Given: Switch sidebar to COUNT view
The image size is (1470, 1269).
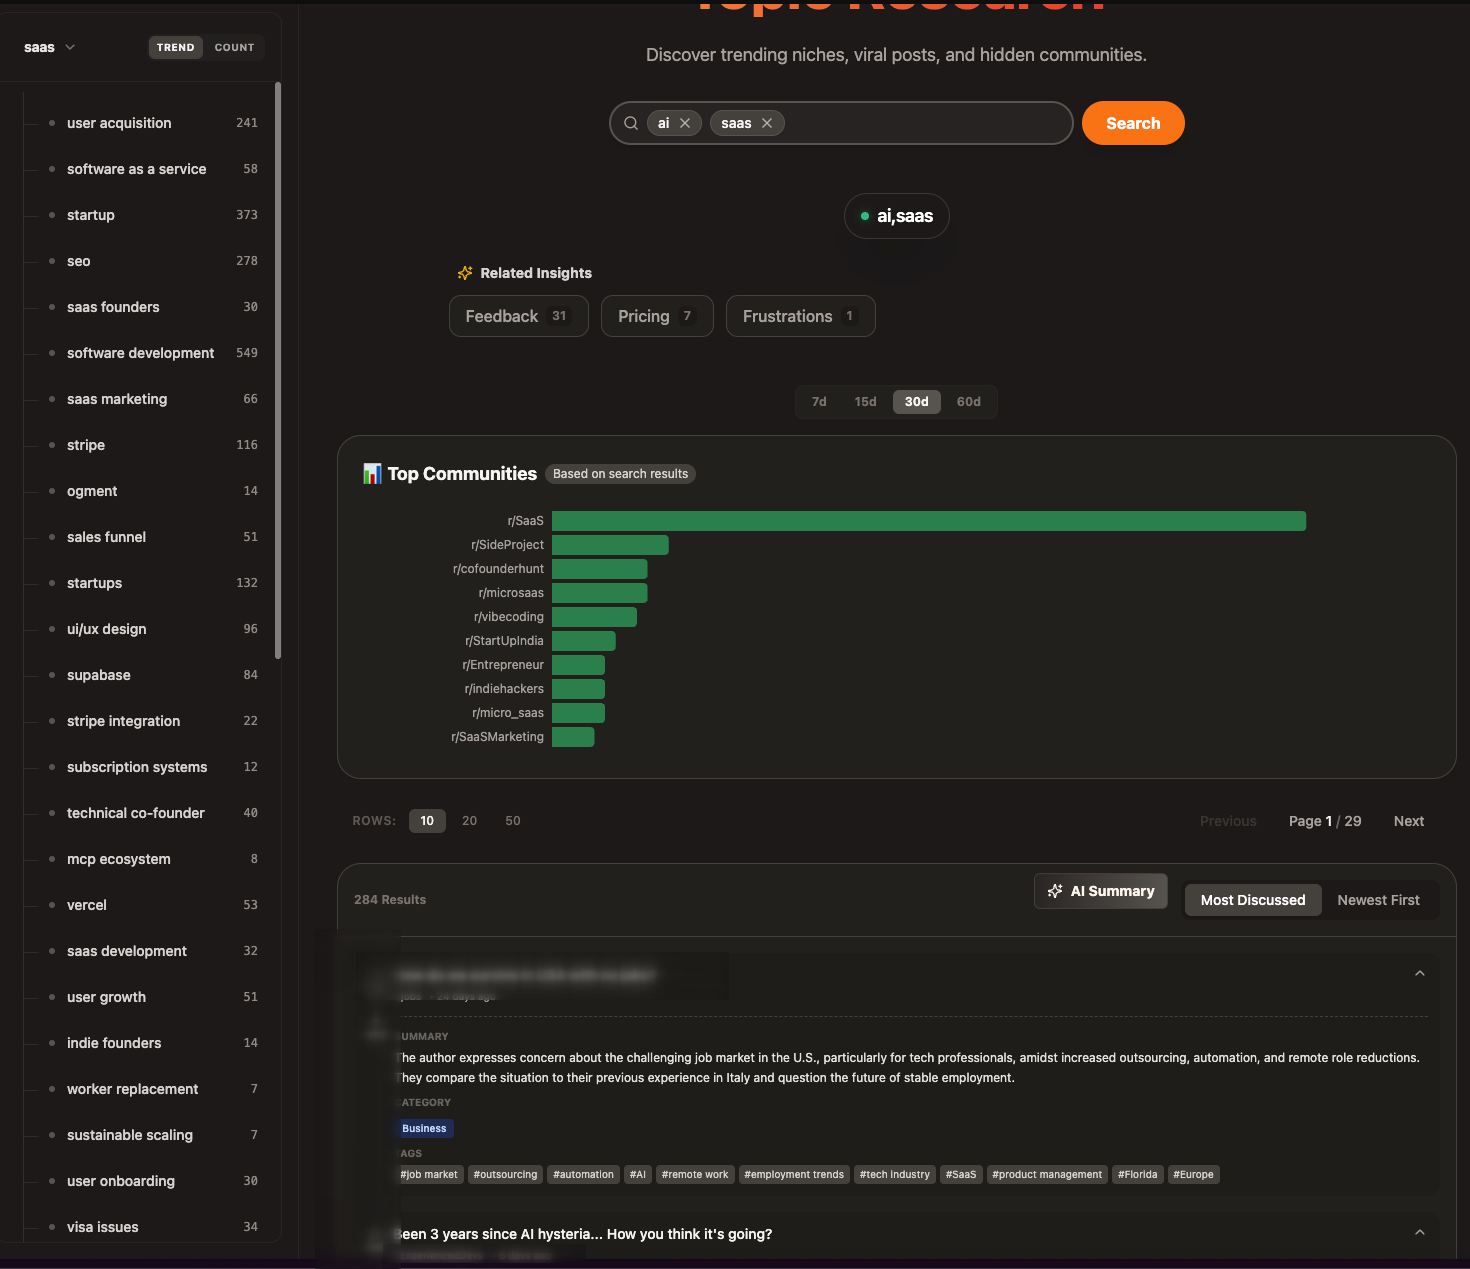Looking at the screenshot, I should [234, 47].
